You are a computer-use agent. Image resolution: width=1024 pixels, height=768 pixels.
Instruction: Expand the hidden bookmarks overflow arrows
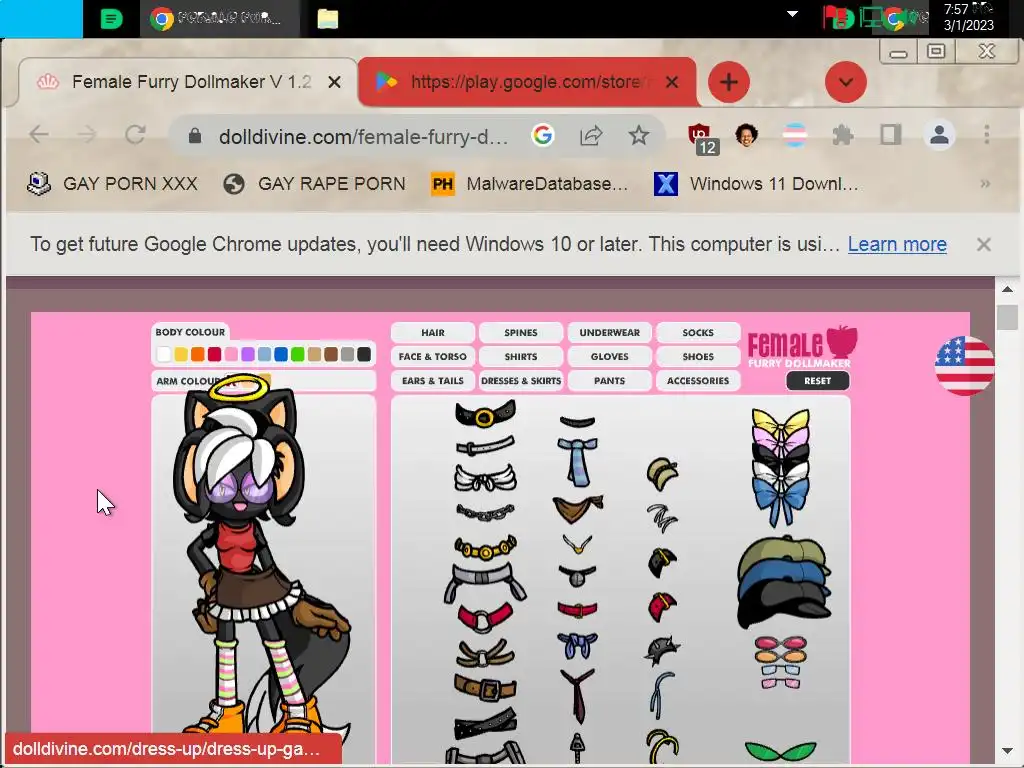point(985,184)
